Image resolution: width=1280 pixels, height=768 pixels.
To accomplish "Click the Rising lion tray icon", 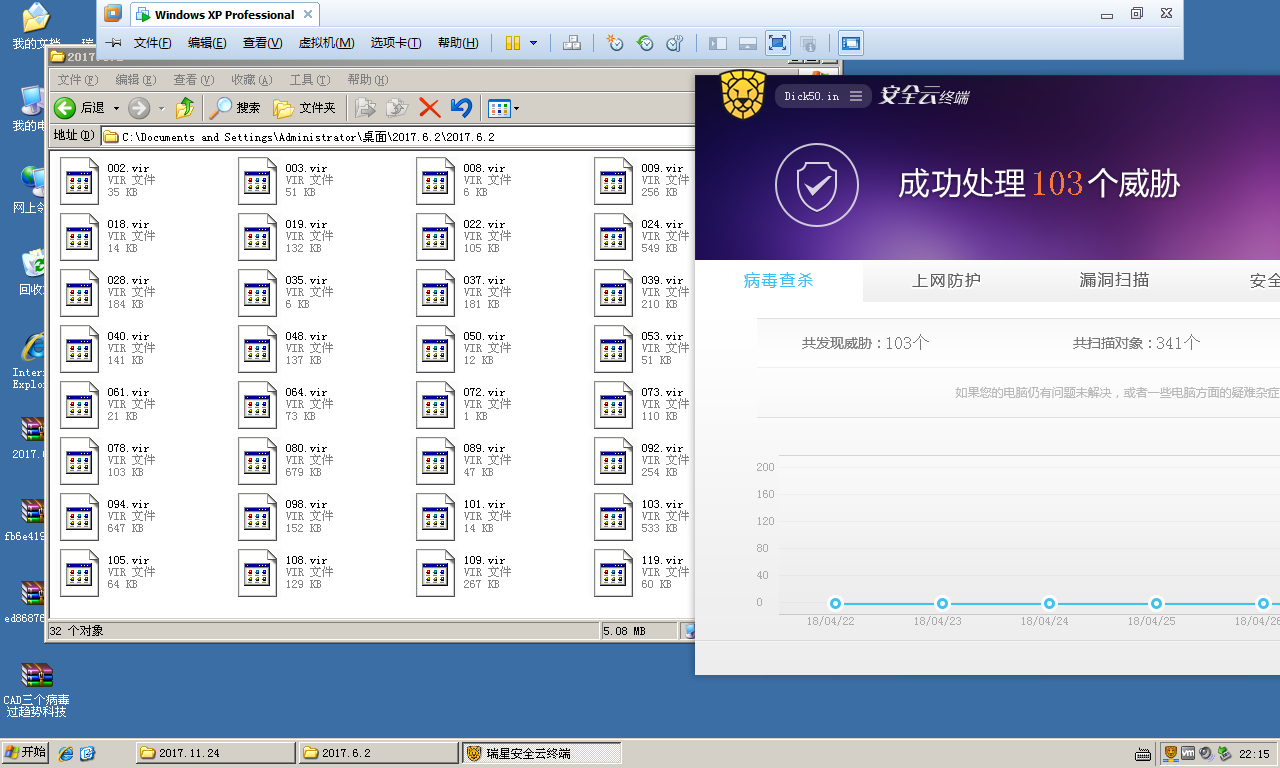I will (x=1170, y=753).
